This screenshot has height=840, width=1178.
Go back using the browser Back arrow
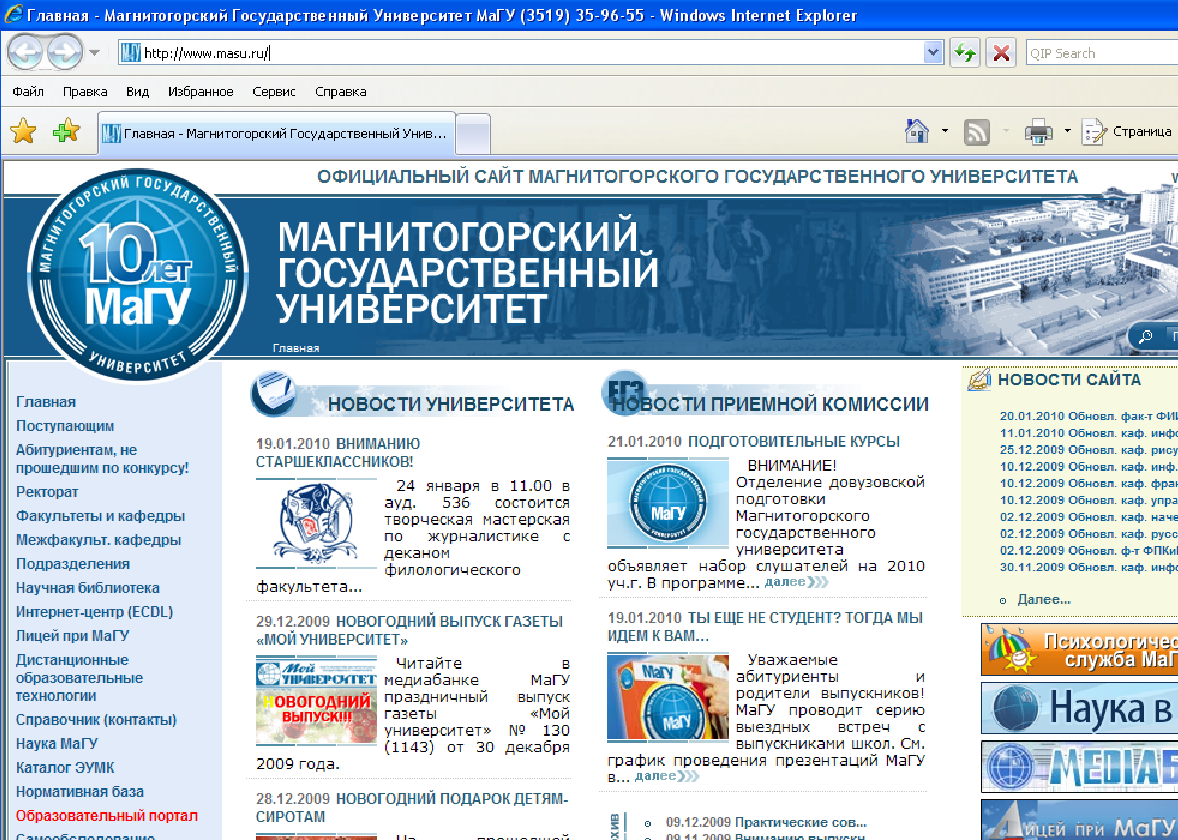pos(26,53)
